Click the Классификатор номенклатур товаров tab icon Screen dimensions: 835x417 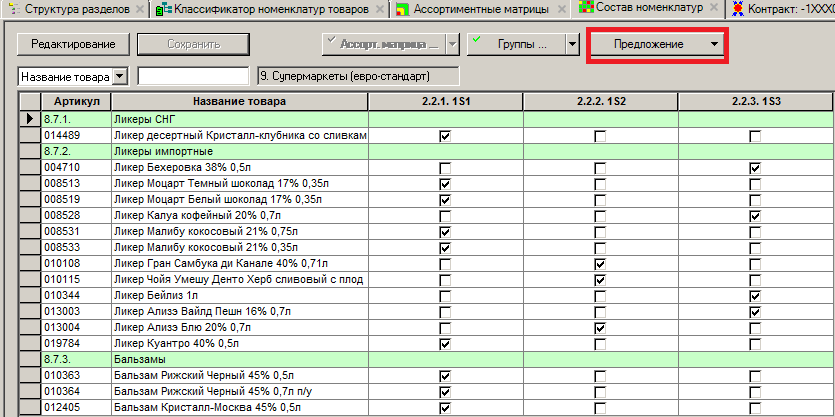click(x=165, y=9)
